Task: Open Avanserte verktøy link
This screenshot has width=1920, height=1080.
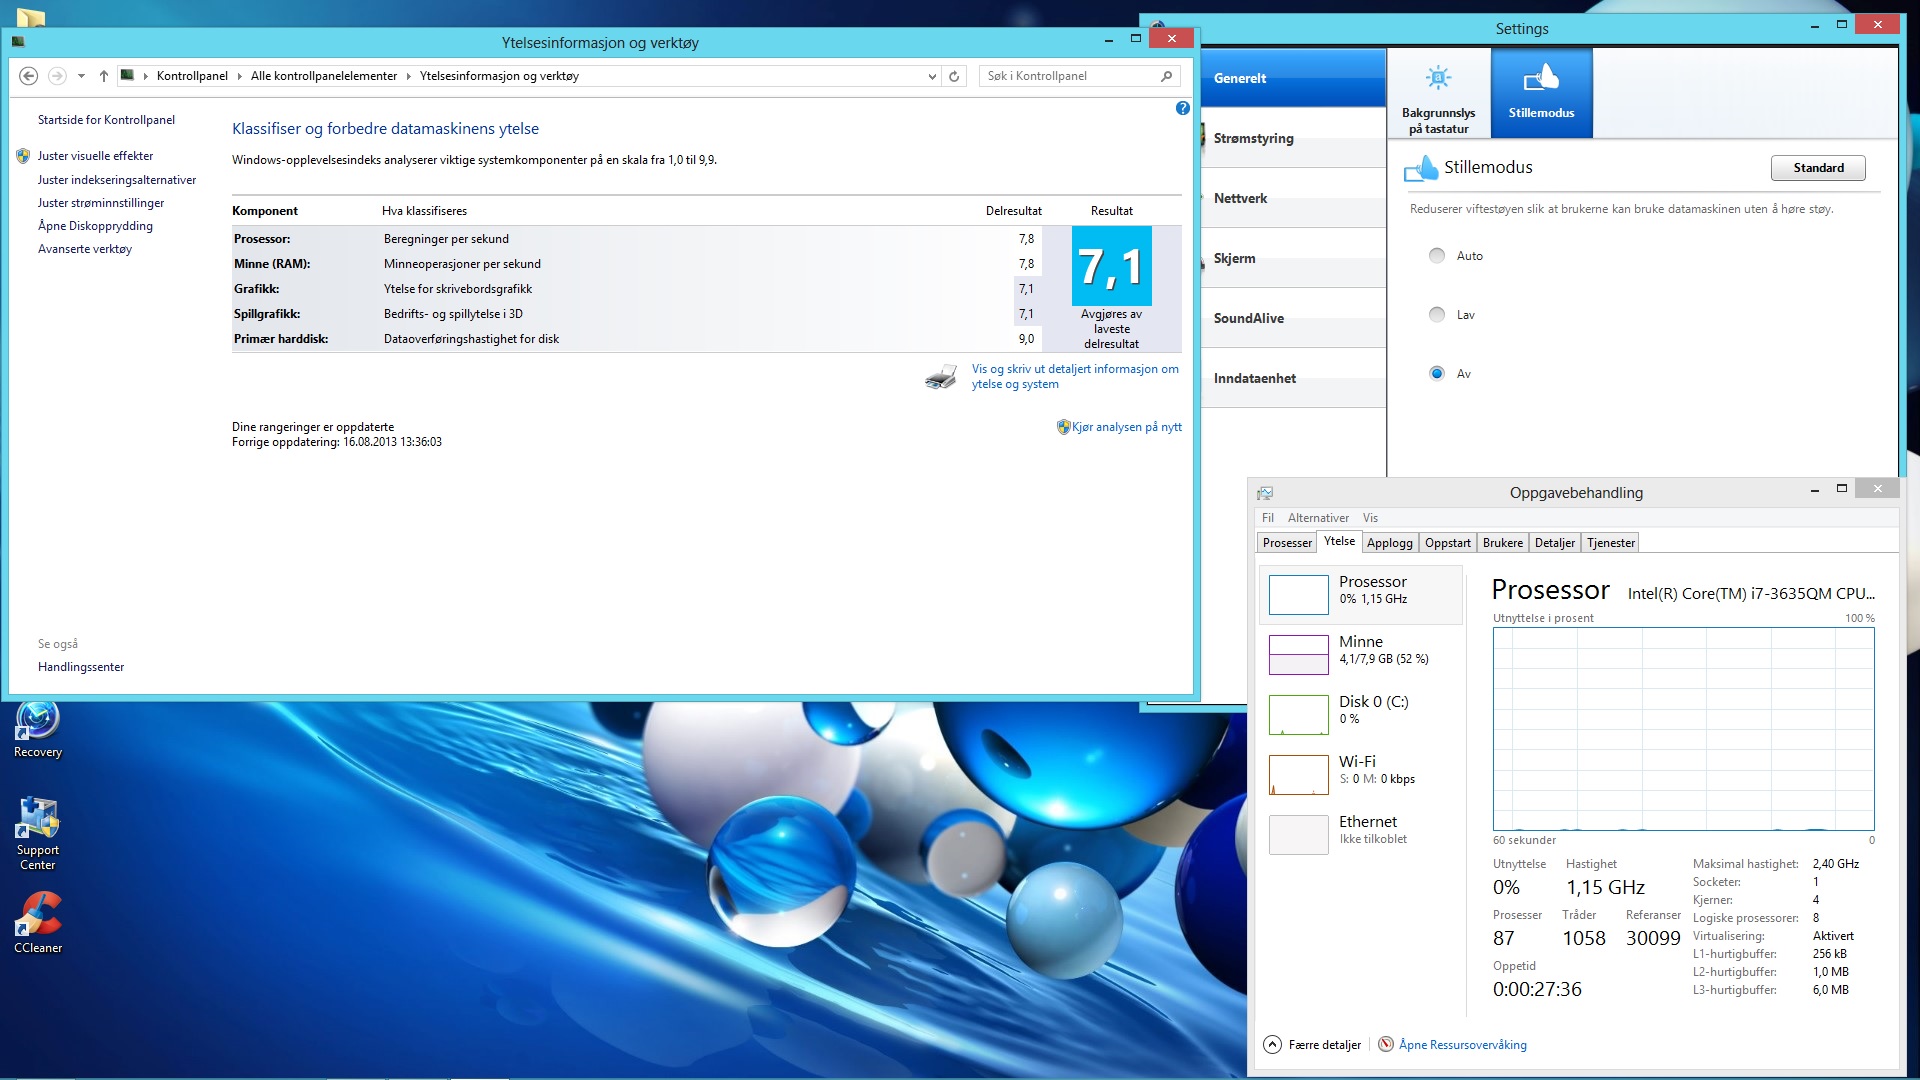Action: tap(85, 249)
